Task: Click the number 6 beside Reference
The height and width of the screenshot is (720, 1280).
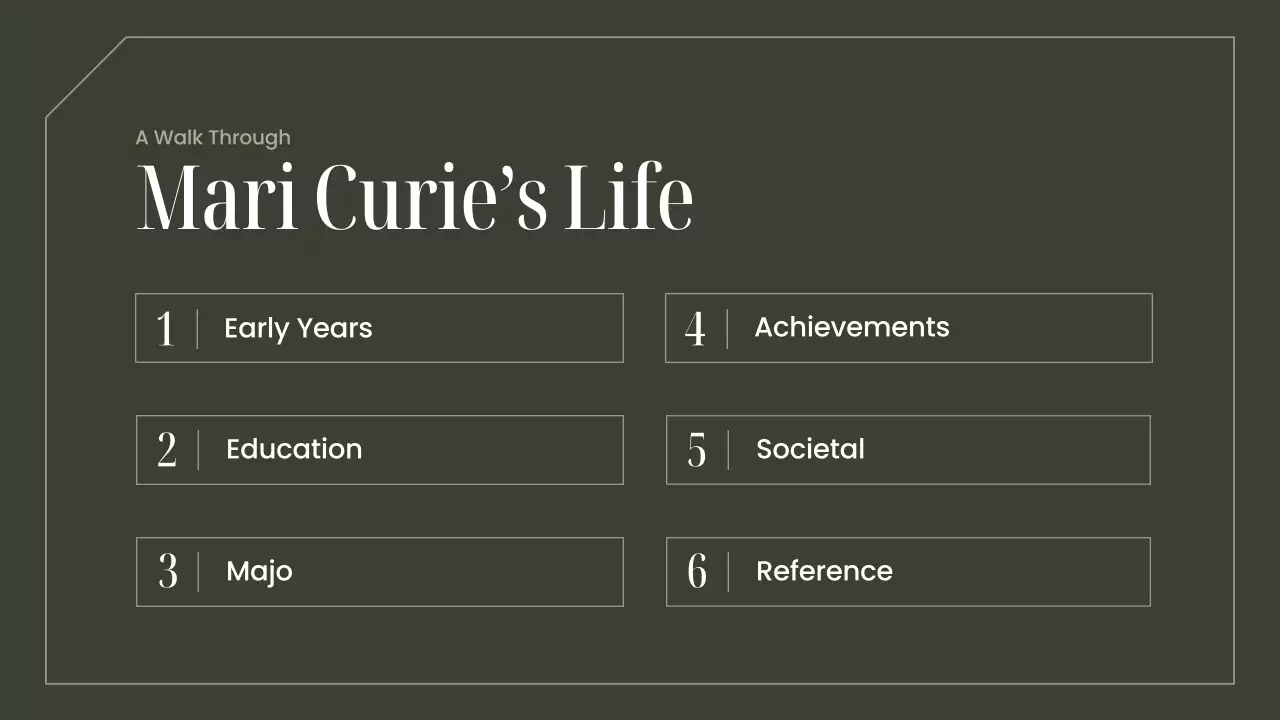Action: click(696, 572)
